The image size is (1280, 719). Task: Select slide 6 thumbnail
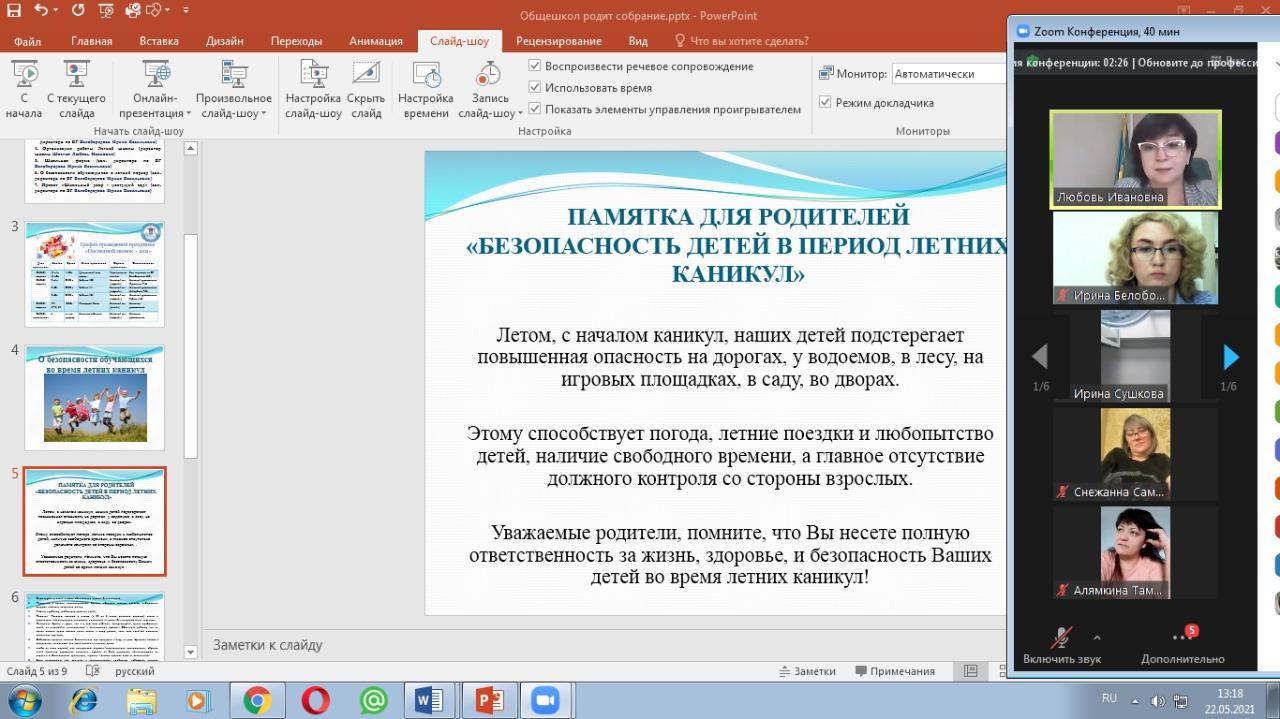coord(95,626)
